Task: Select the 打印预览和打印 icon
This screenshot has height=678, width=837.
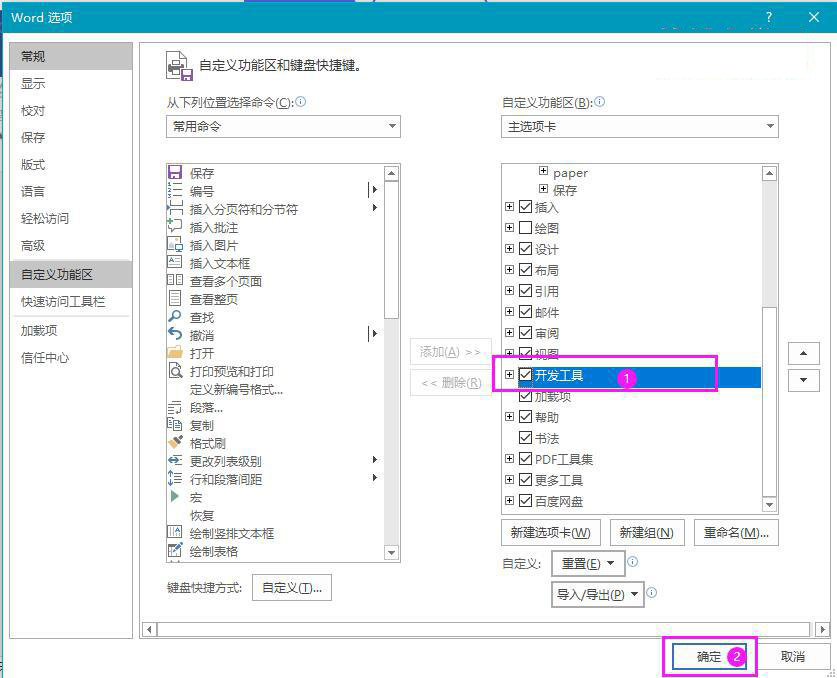Action: pos(175,369)
